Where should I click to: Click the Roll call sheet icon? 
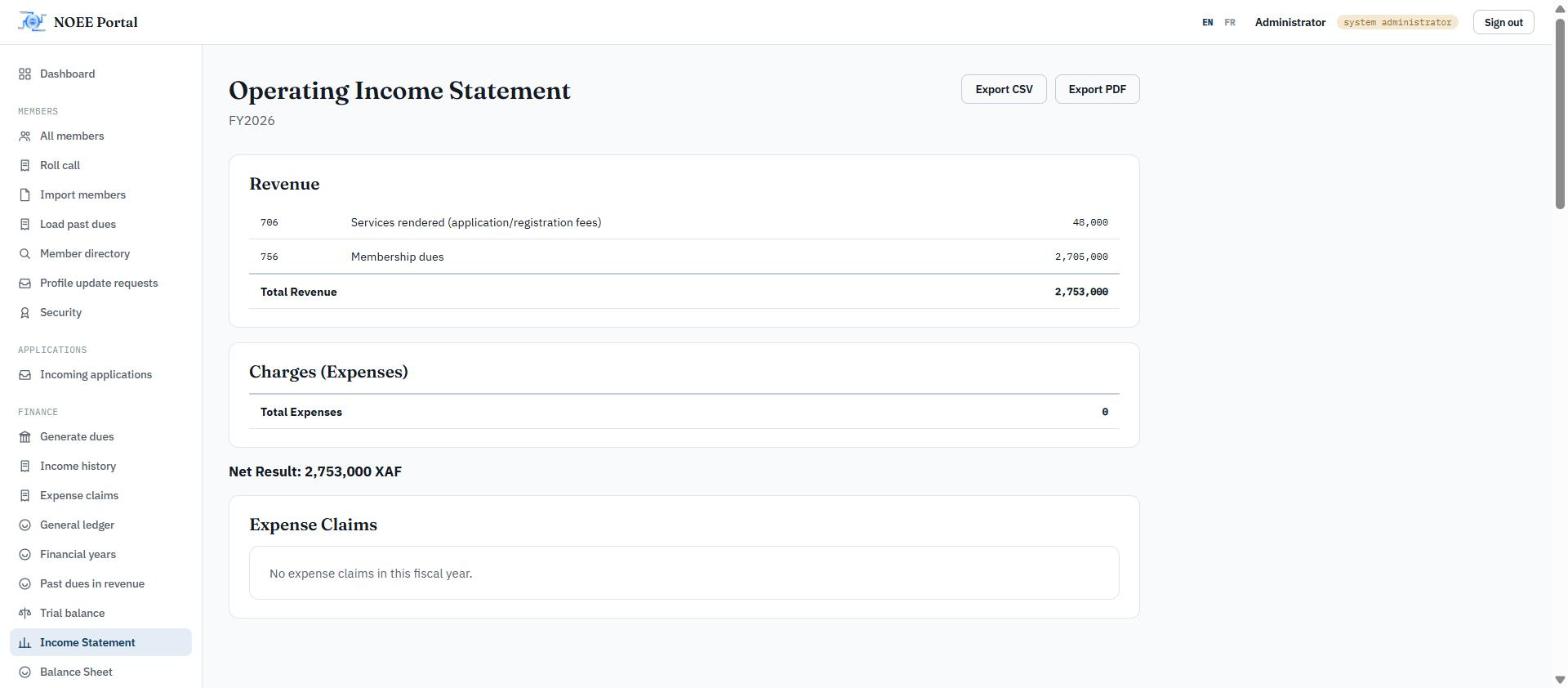coord(25,165)
